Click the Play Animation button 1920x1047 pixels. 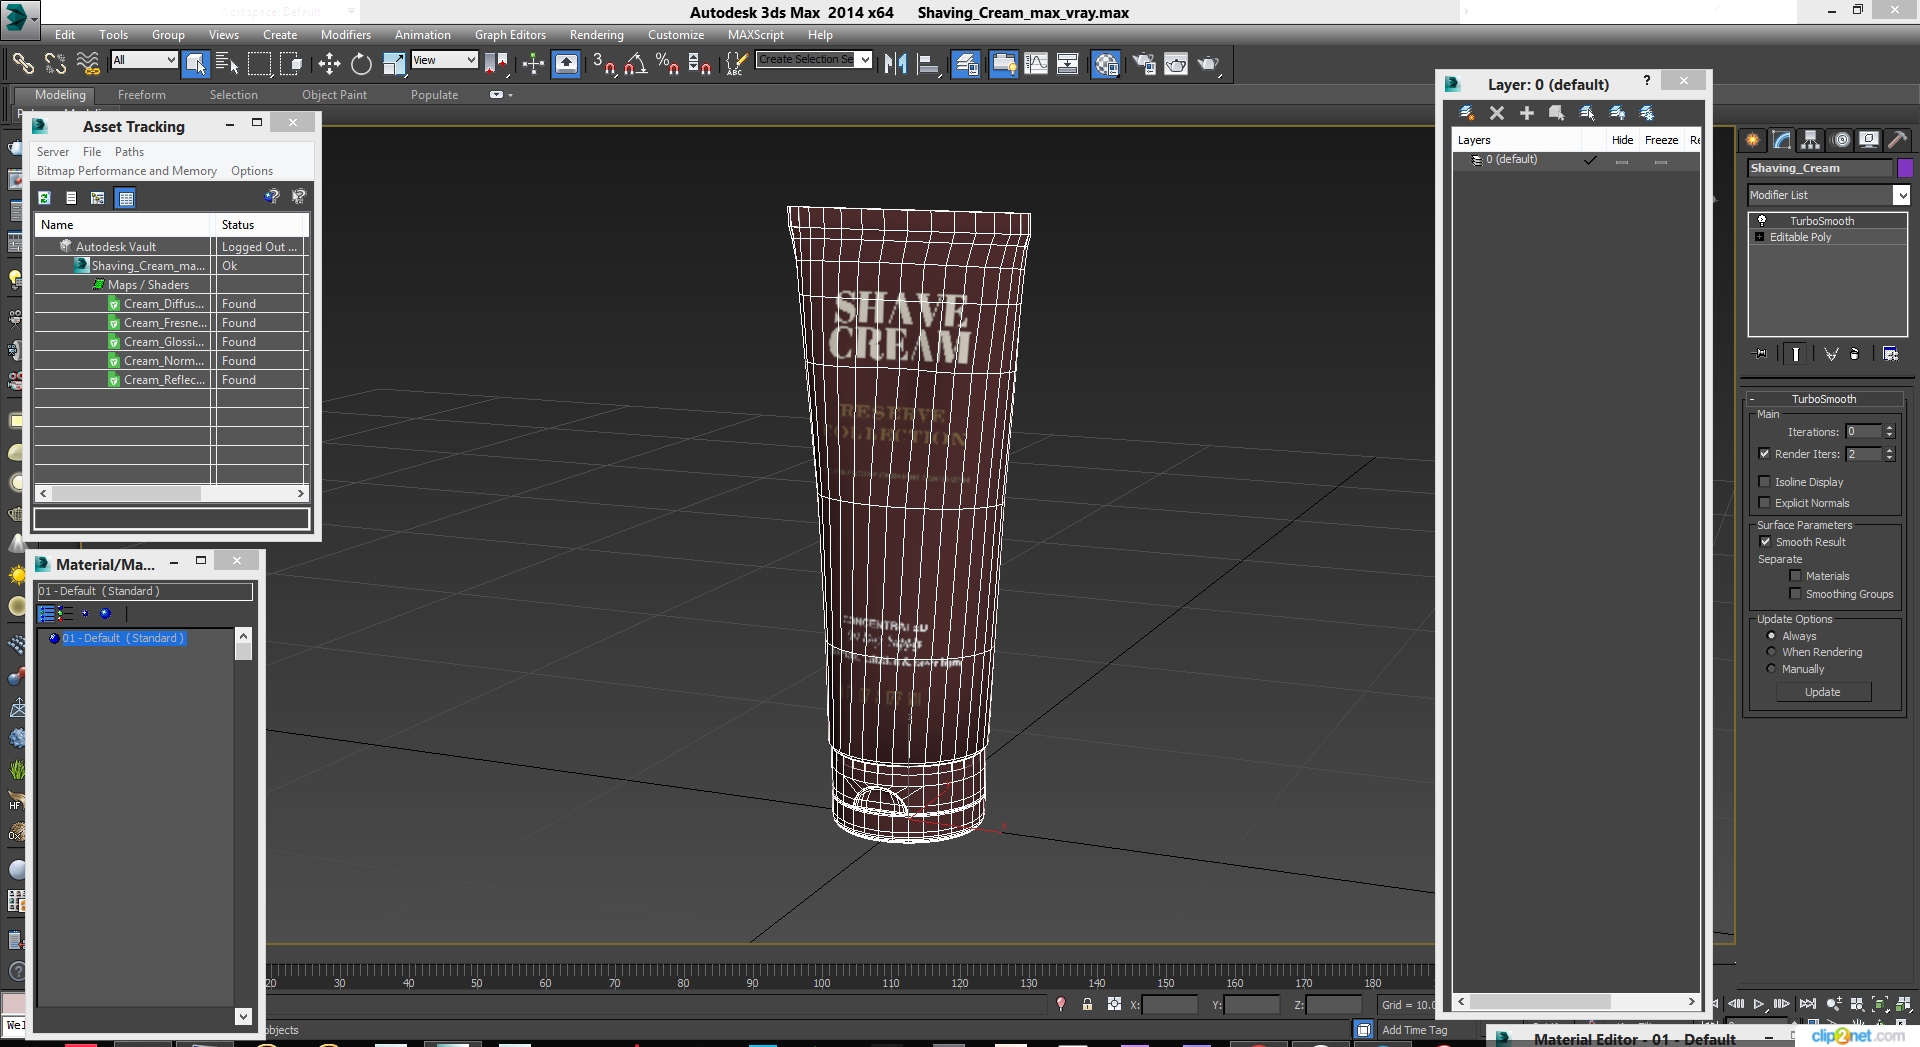click(x=1759, y=1004)
